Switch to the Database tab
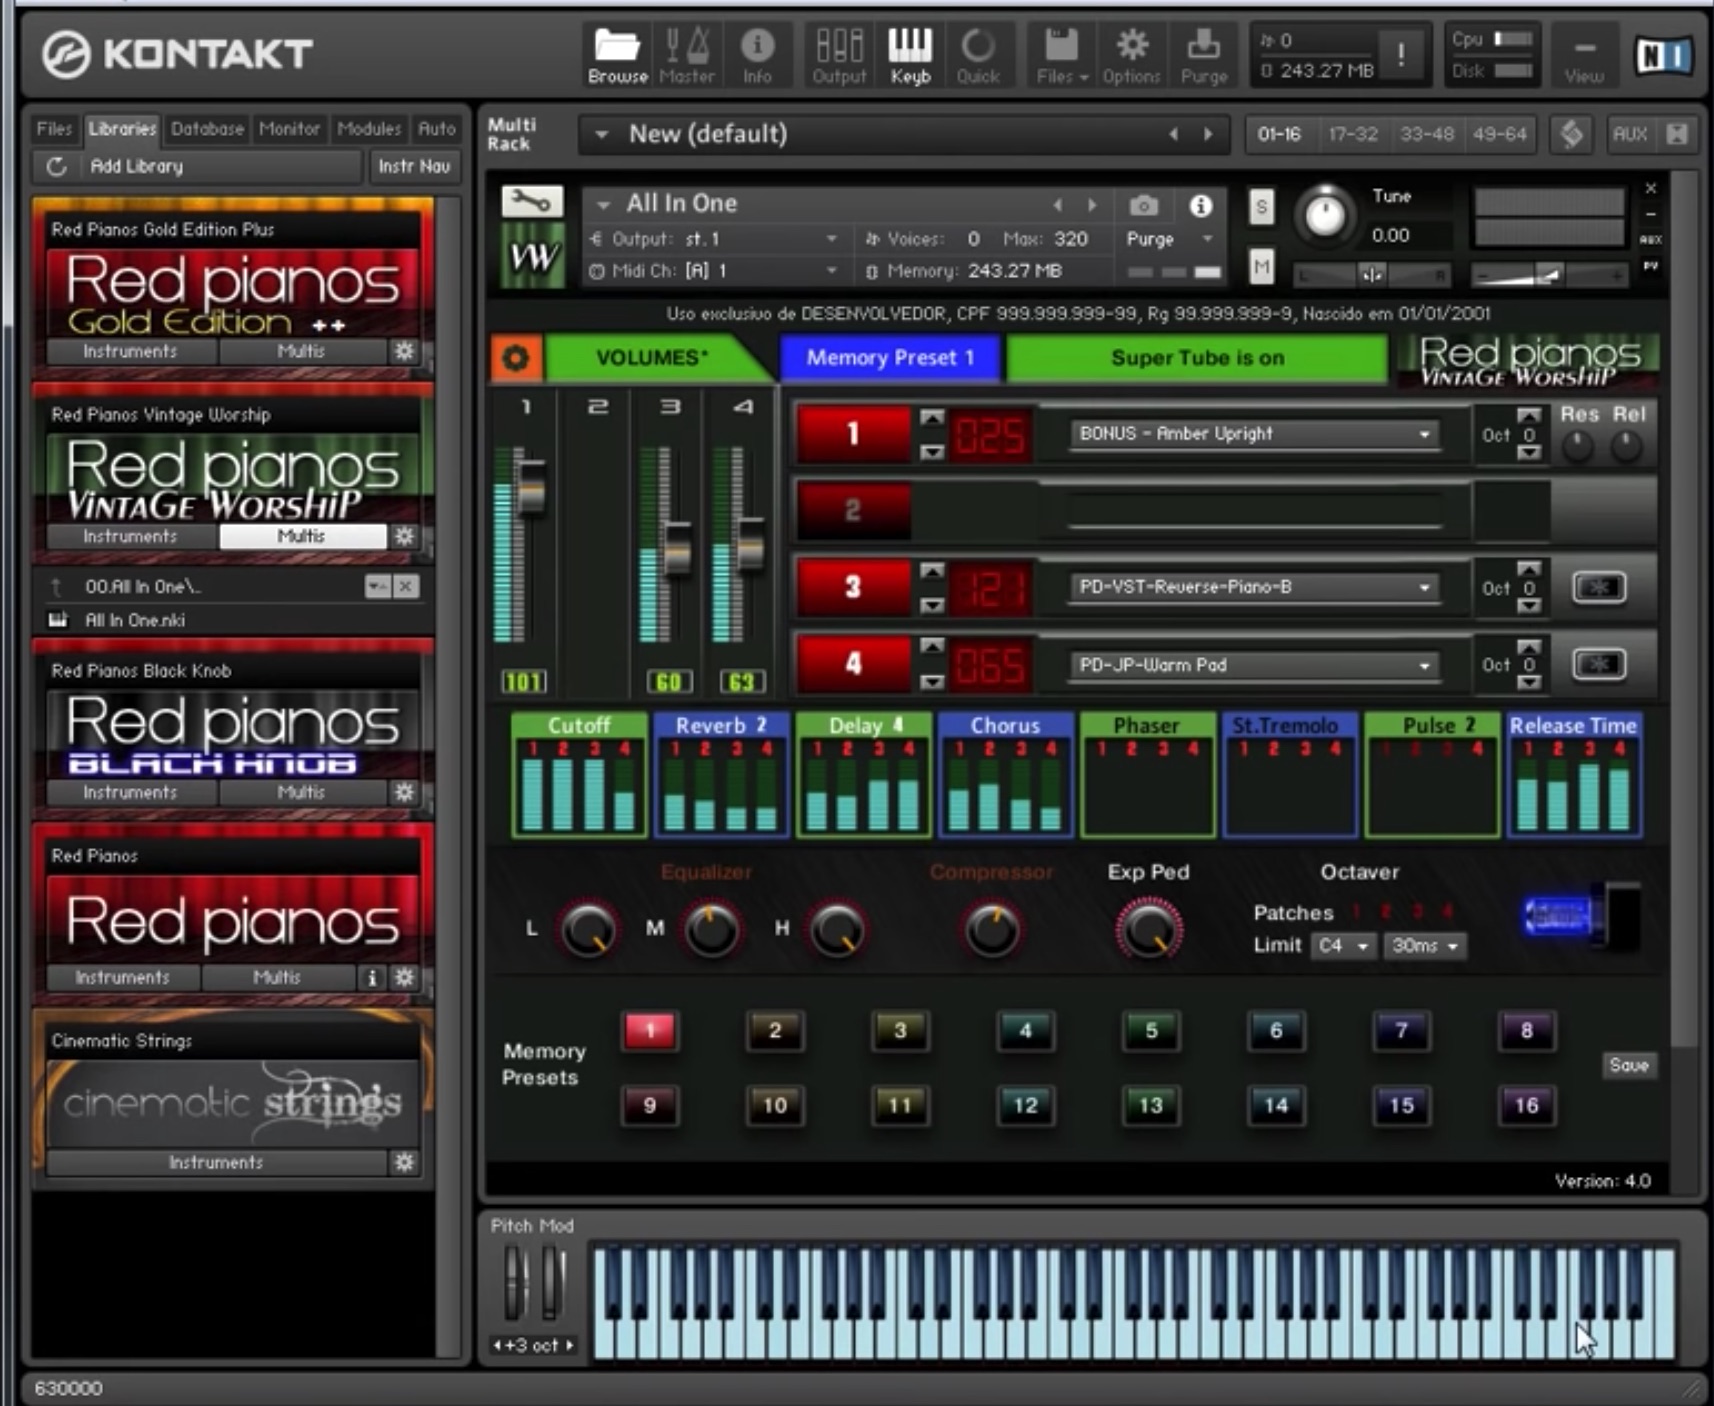 (207, 129)
